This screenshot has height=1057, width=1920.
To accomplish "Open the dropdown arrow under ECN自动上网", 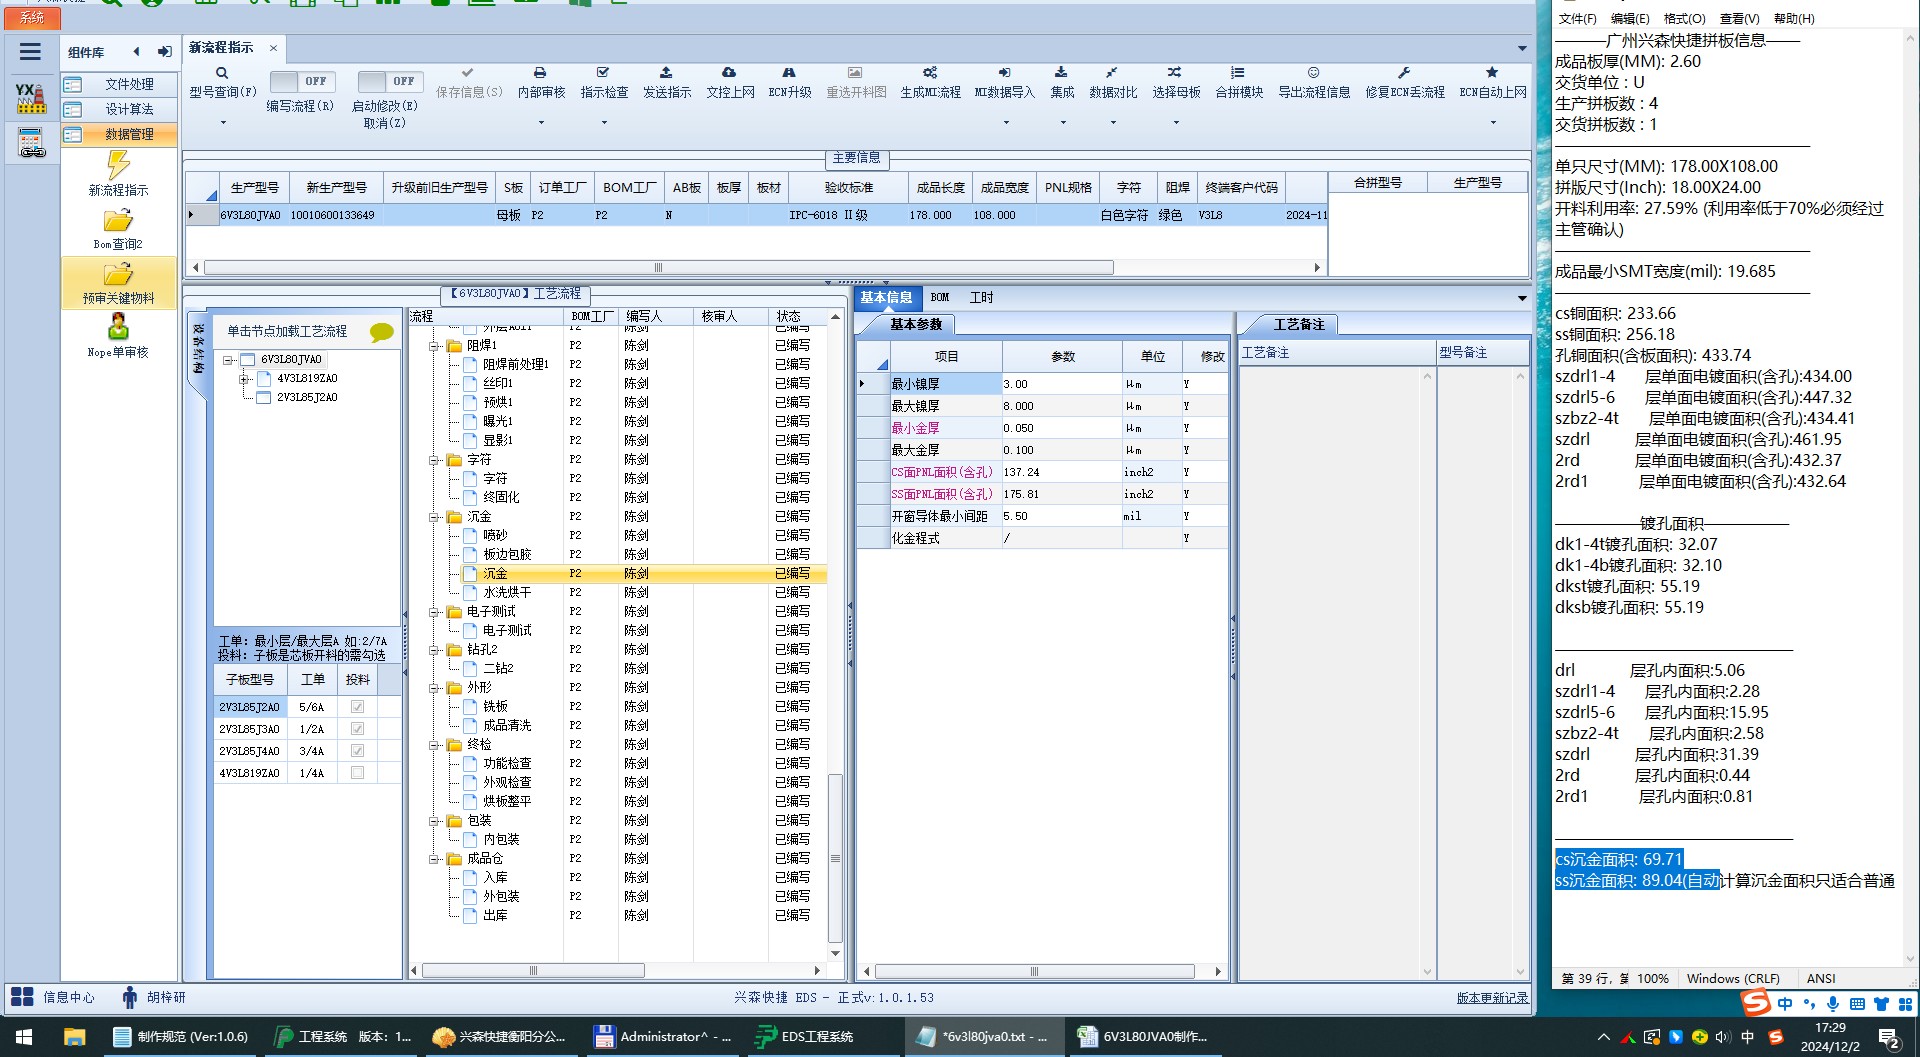I will pos(1493,123).
